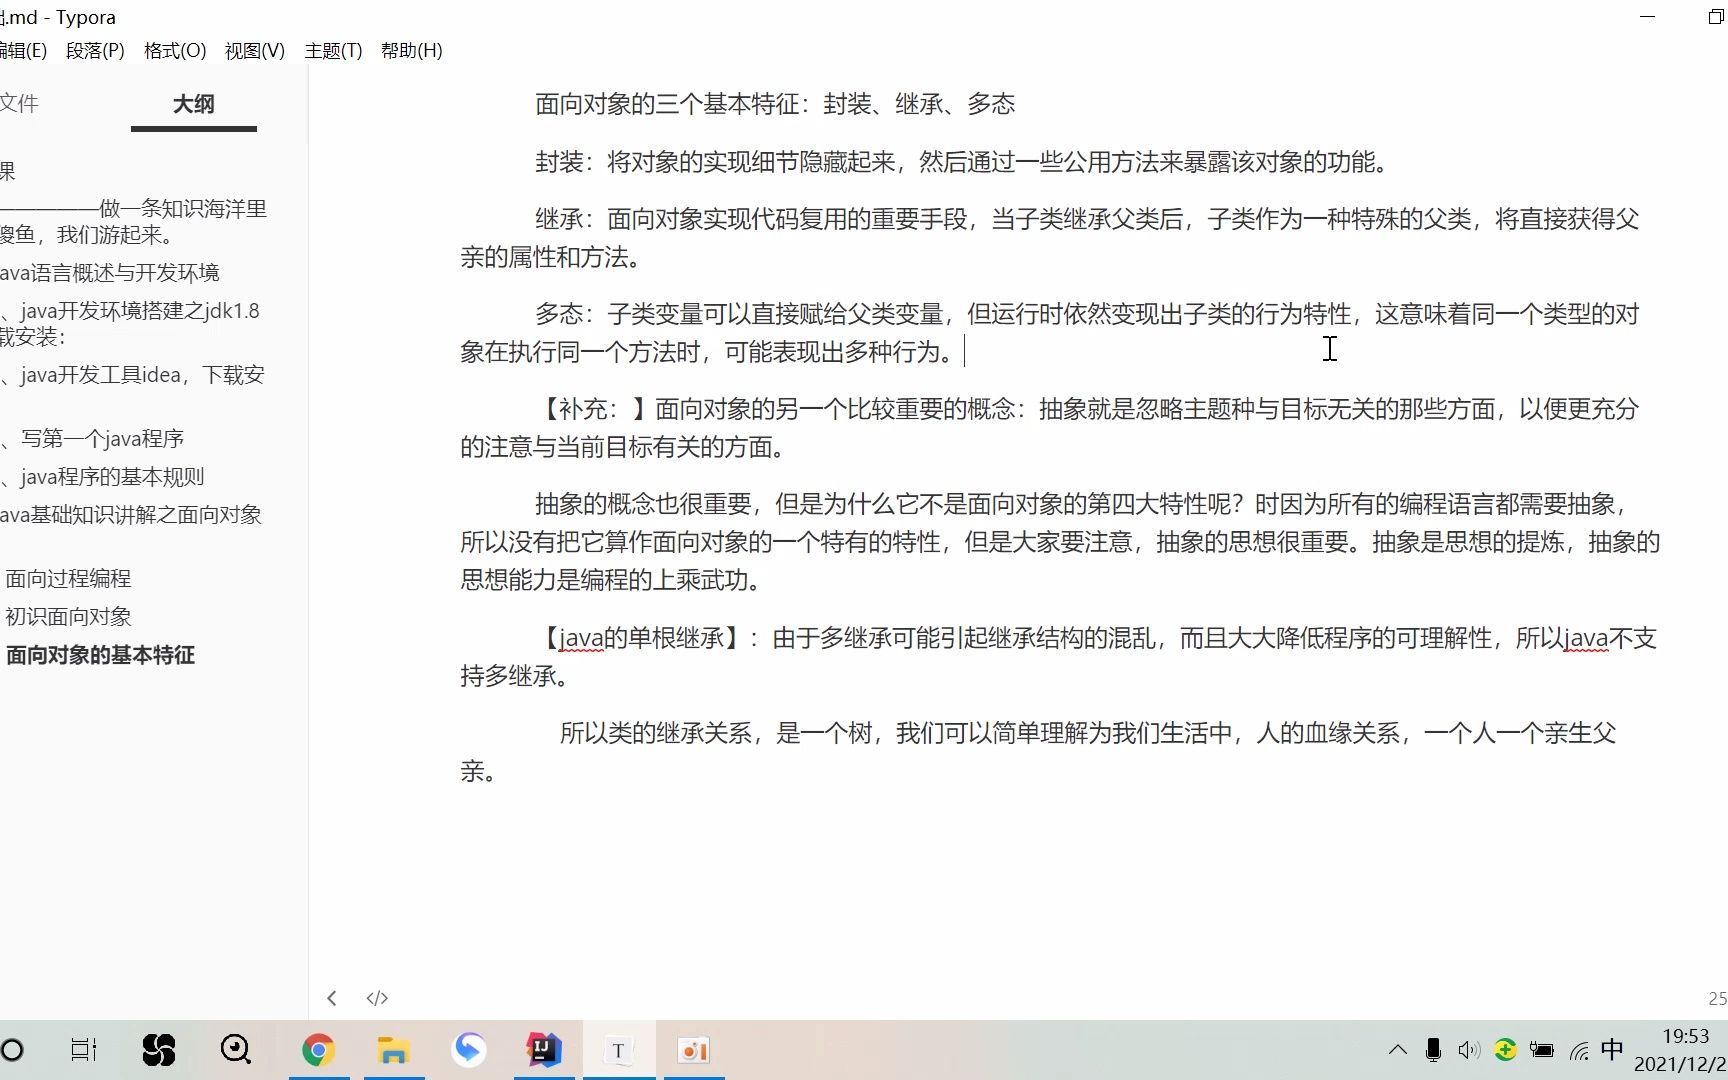Select outline entry 面向过程编程
This screenshot has width=1728, height=1080.
(x=68, y=577)
